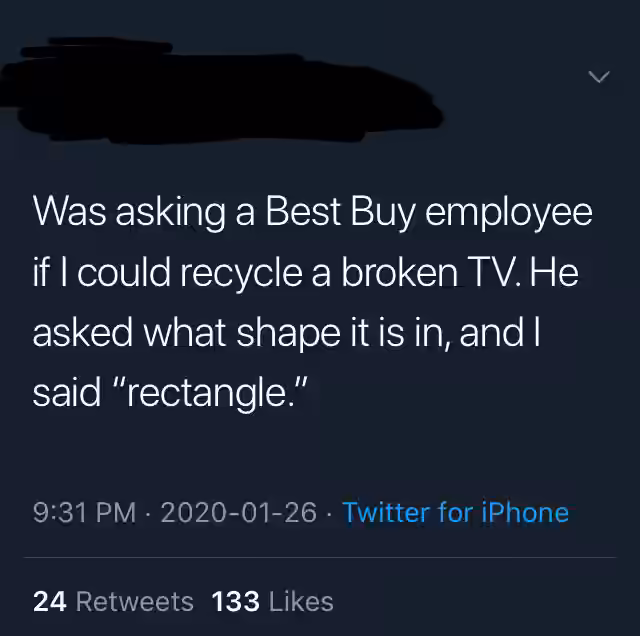View the 24 Retweets list
Viewport: 640px width, 636px height.
click(113, 602)
